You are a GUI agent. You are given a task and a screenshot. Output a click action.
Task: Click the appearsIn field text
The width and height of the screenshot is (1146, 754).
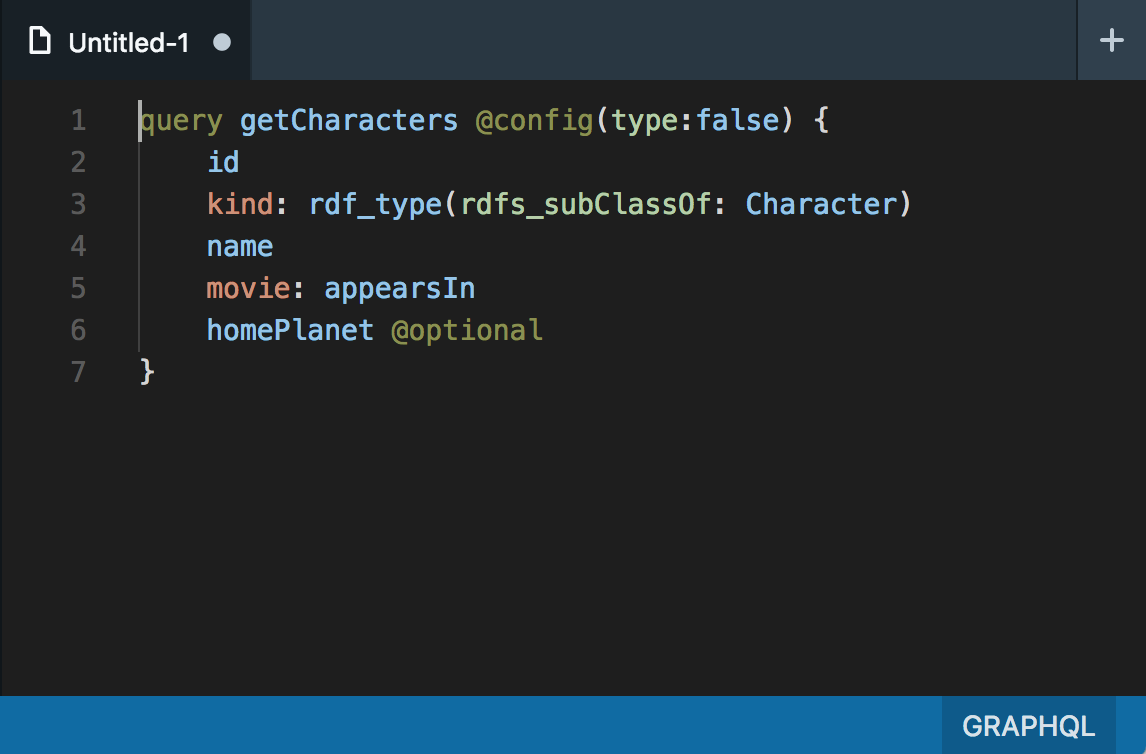tap(399, 289)
